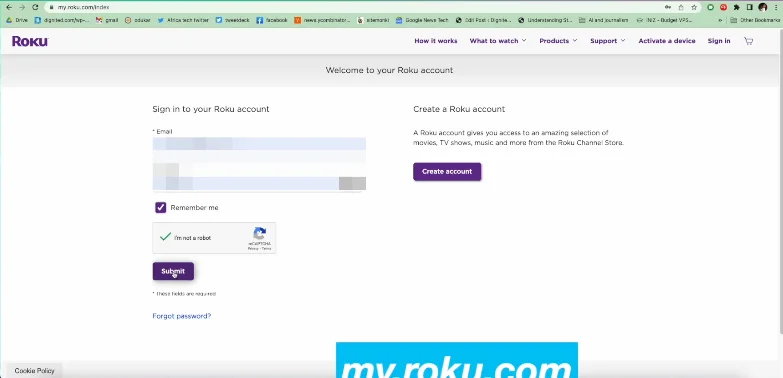Click the padlock site info icon

(x=51, y=7)
